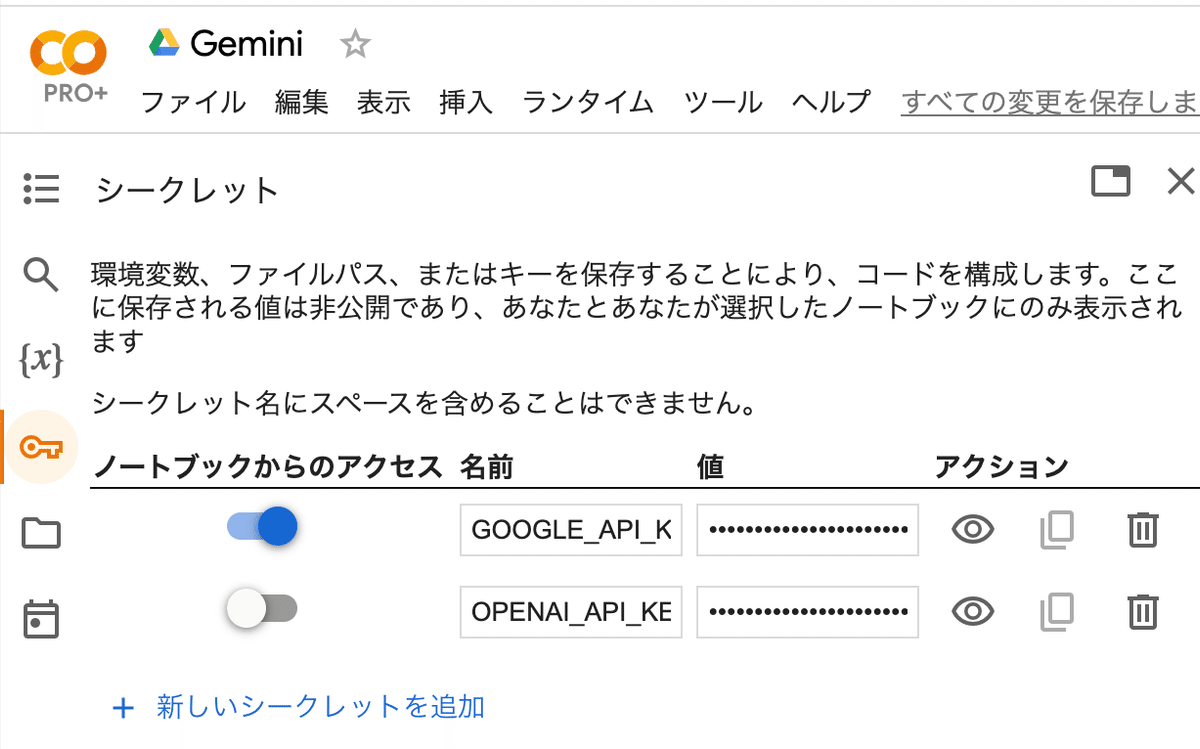Reveal the OPENAI_API_KEY value with eye icon
This screenshot has height=749, width=1200.
[x=972, y=611]
